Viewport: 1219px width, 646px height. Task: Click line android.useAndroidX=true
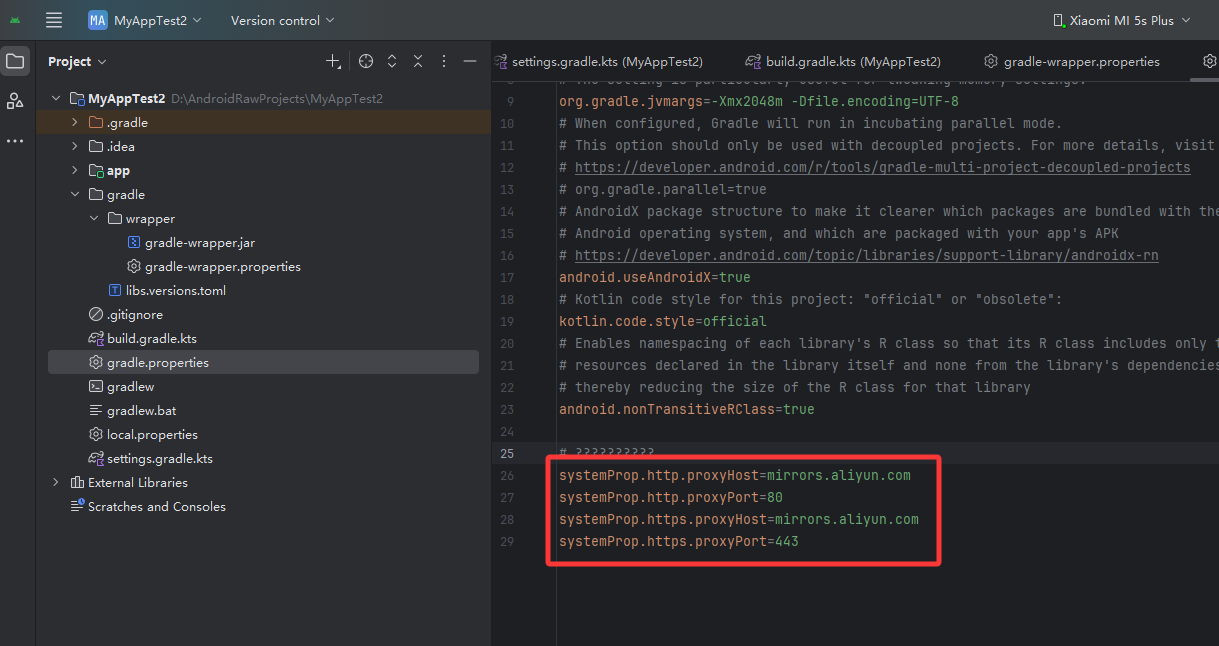point(654,278)
